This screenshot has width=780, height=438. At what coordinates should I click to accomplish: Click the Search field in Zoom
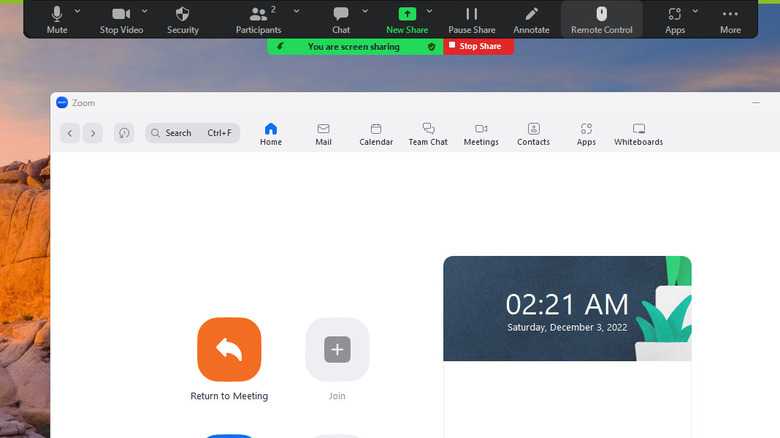193,133
